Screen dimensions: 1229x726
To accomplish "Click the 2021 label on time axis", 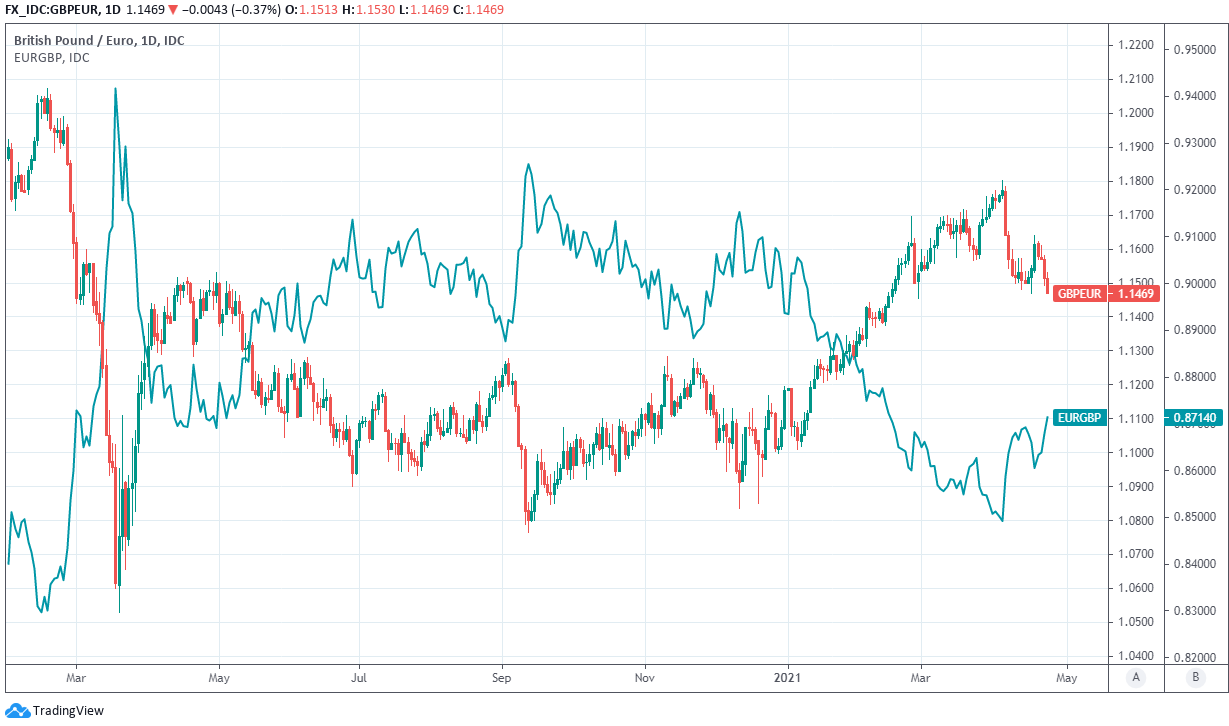I will click(x=788, y=677).
